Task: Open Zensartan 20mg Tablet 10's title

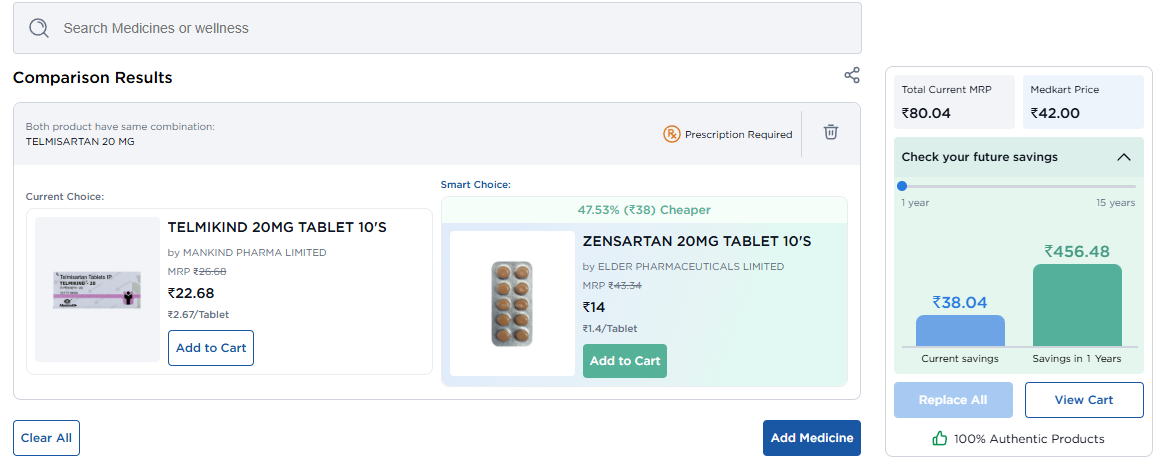Action: click(696, 241)
